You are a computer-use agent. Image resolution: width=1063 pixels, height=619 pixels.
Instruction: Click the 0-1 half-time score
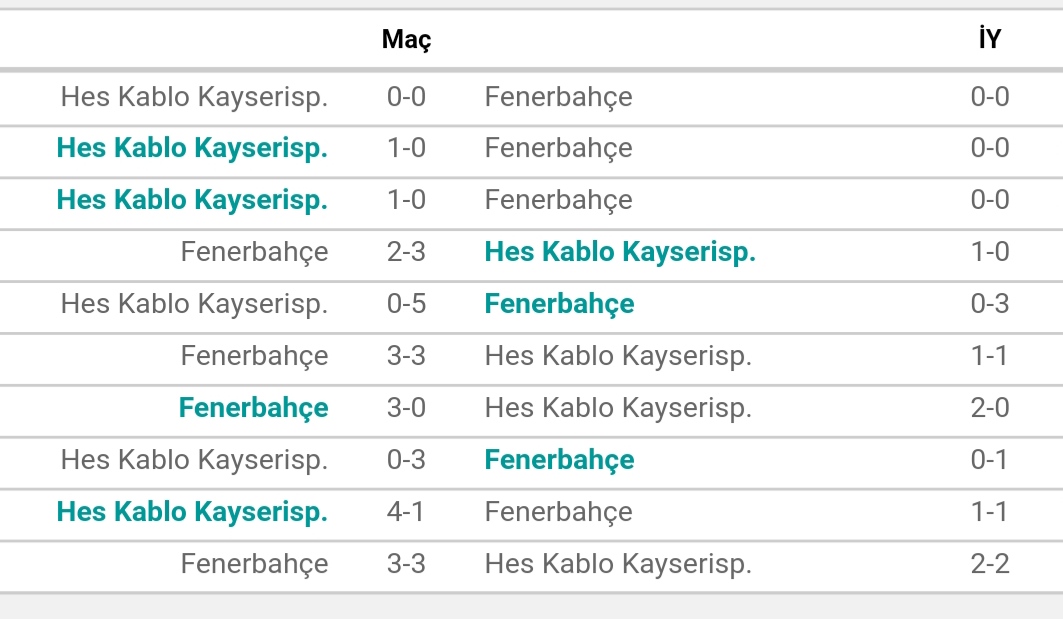pyautogui.click(x=990, y=460)
